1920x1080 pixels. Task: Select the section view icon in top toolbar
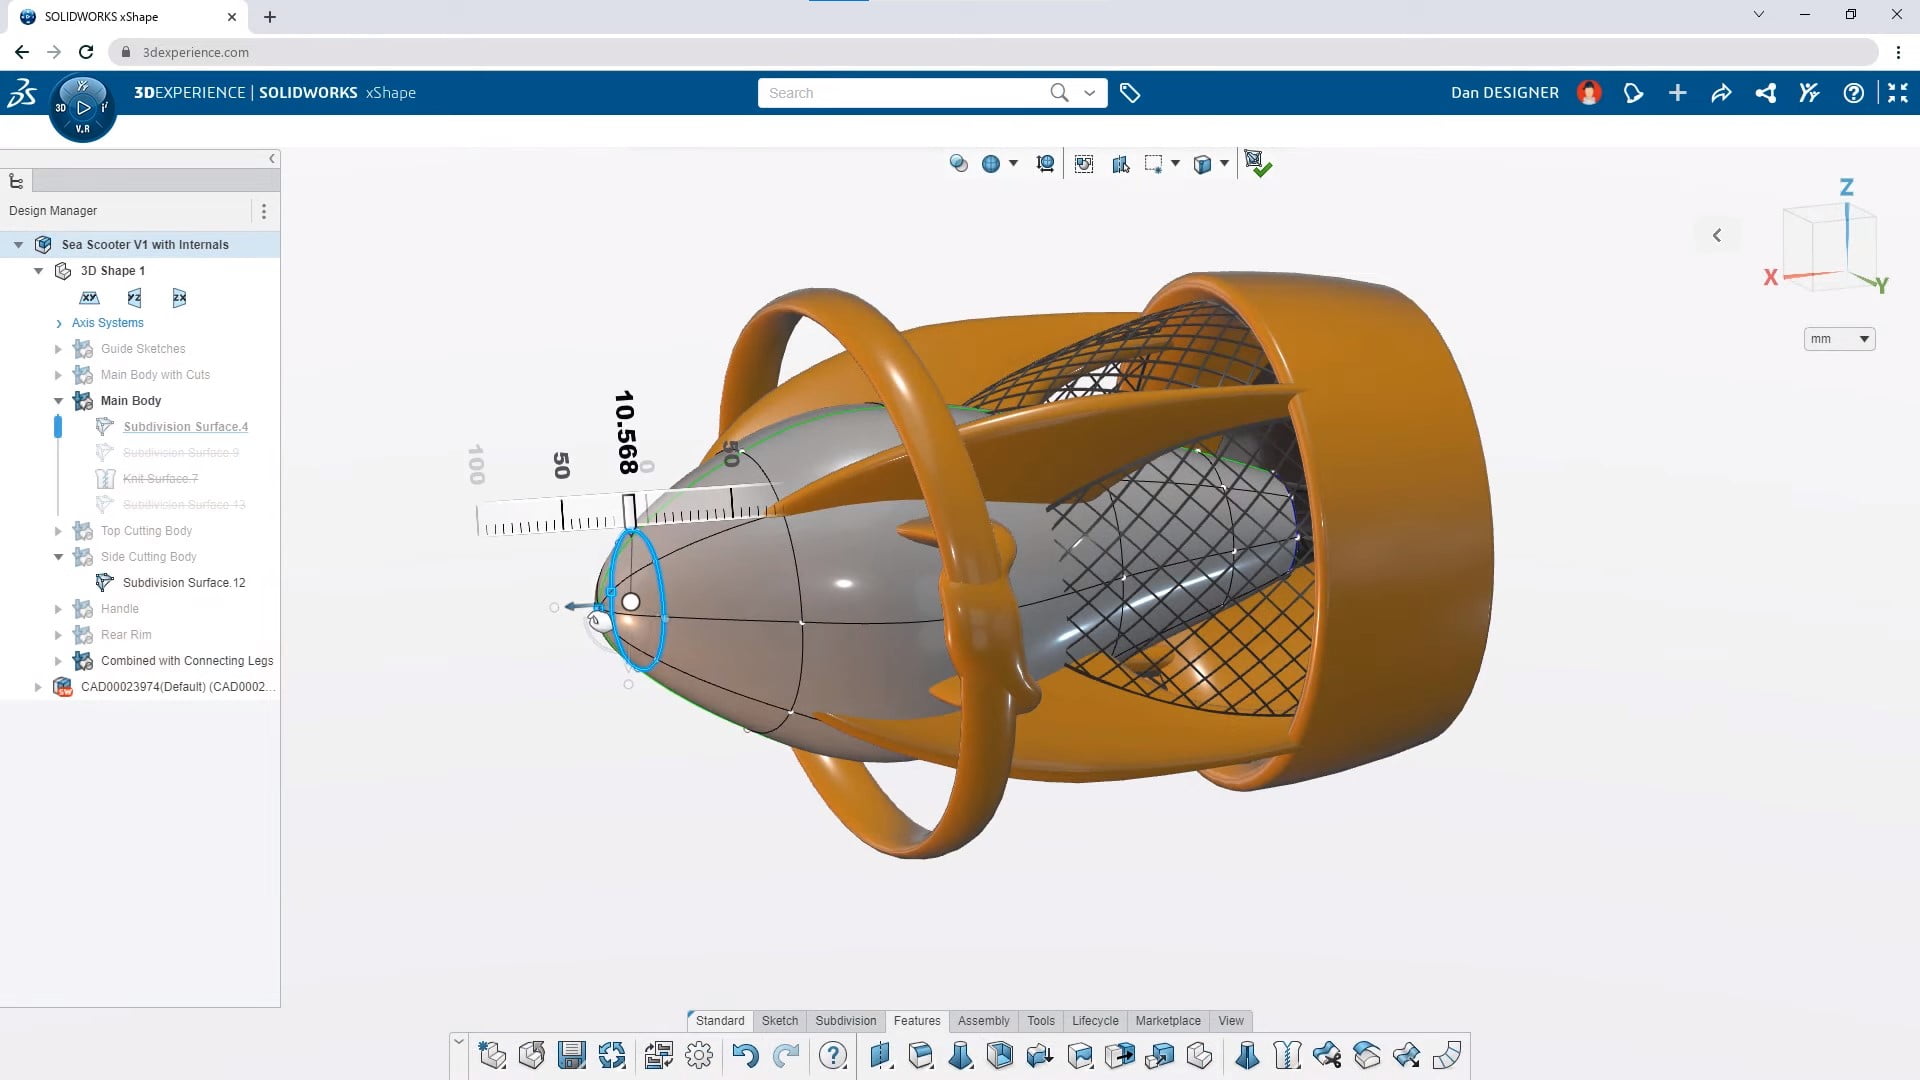[x=1120, y=162]
